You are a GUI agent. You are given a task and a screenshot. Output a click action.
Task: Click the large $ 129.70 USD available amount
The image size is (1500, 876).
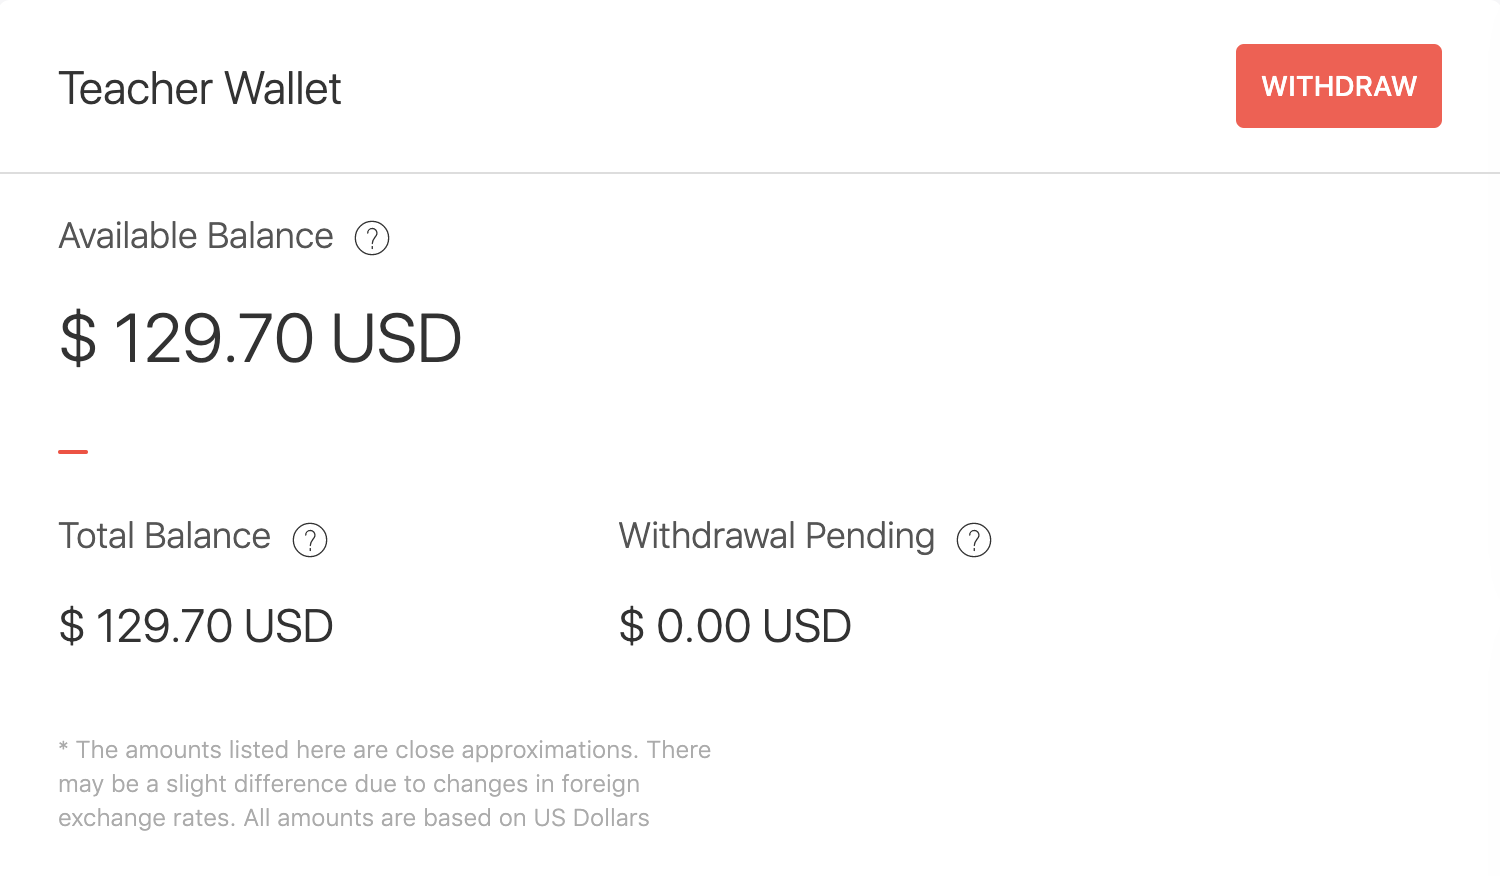pyautogui.click(x=260, y=338)
